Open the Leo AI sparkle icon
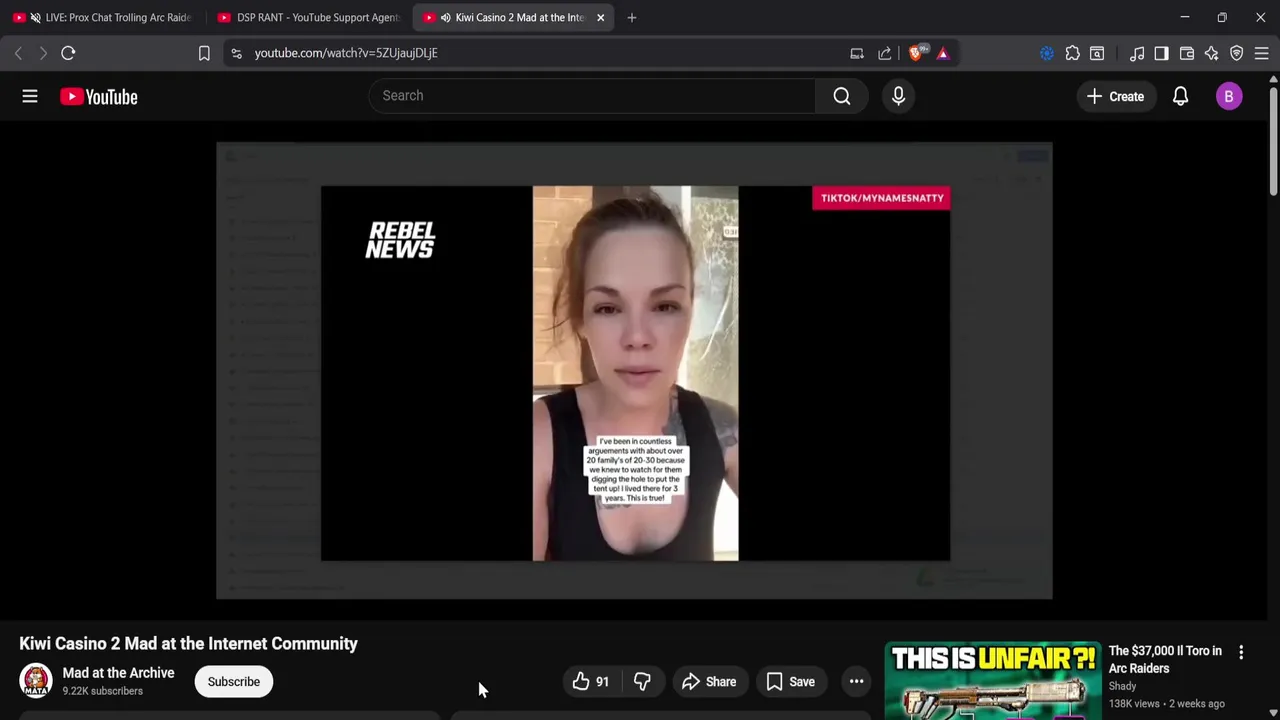 1211,53
